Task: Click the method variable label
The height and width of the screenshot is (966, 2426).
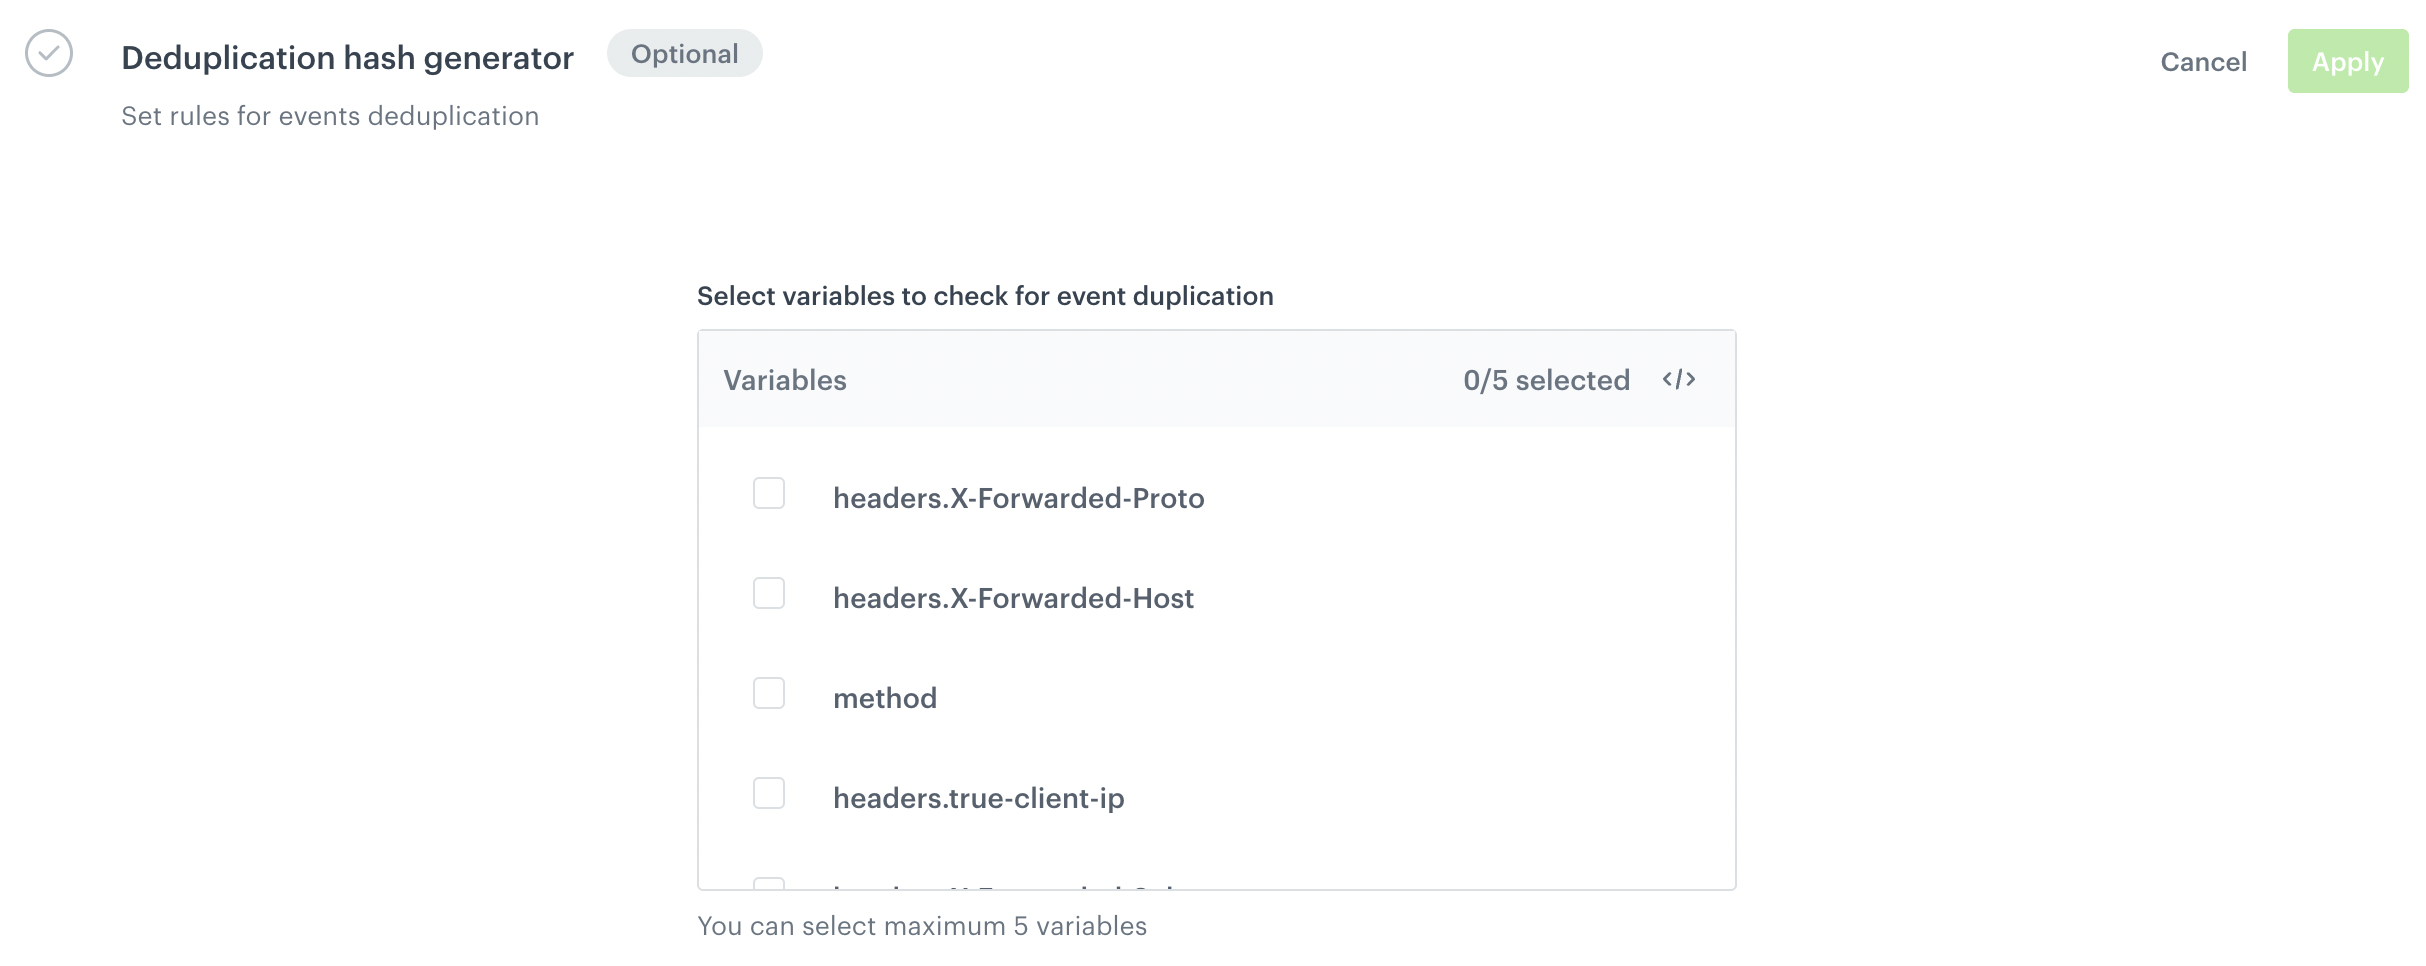Action: pyautogui.click(x=886, y=697)
